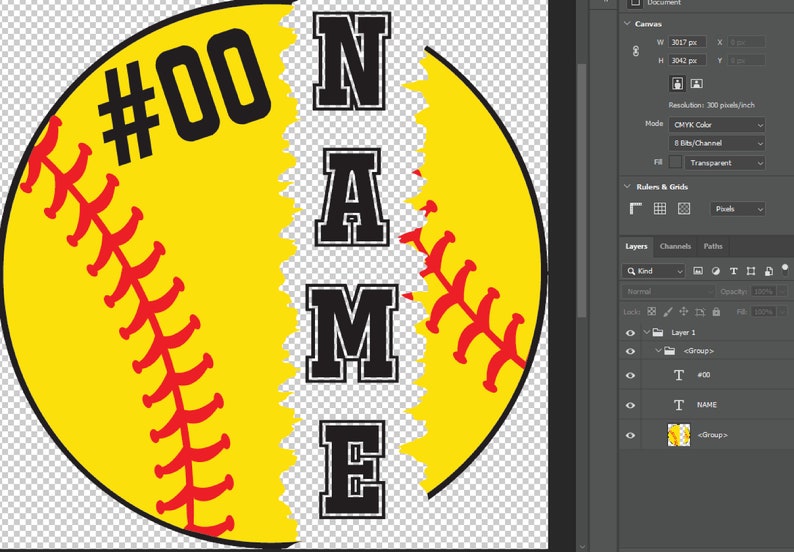Viewport: 794px width, 552px height.
Task: Switch to the Layers tab
Action: click(636, 246)
